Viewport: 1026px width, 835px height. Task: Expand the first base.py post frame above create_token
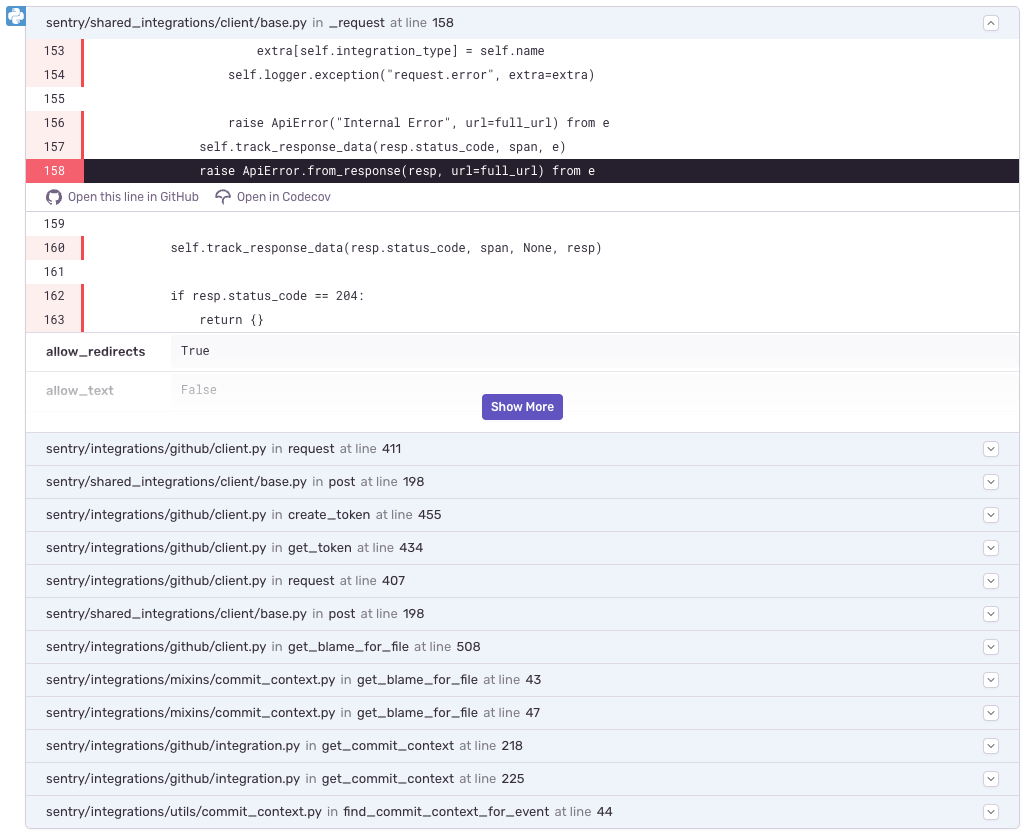click(991, 482)
